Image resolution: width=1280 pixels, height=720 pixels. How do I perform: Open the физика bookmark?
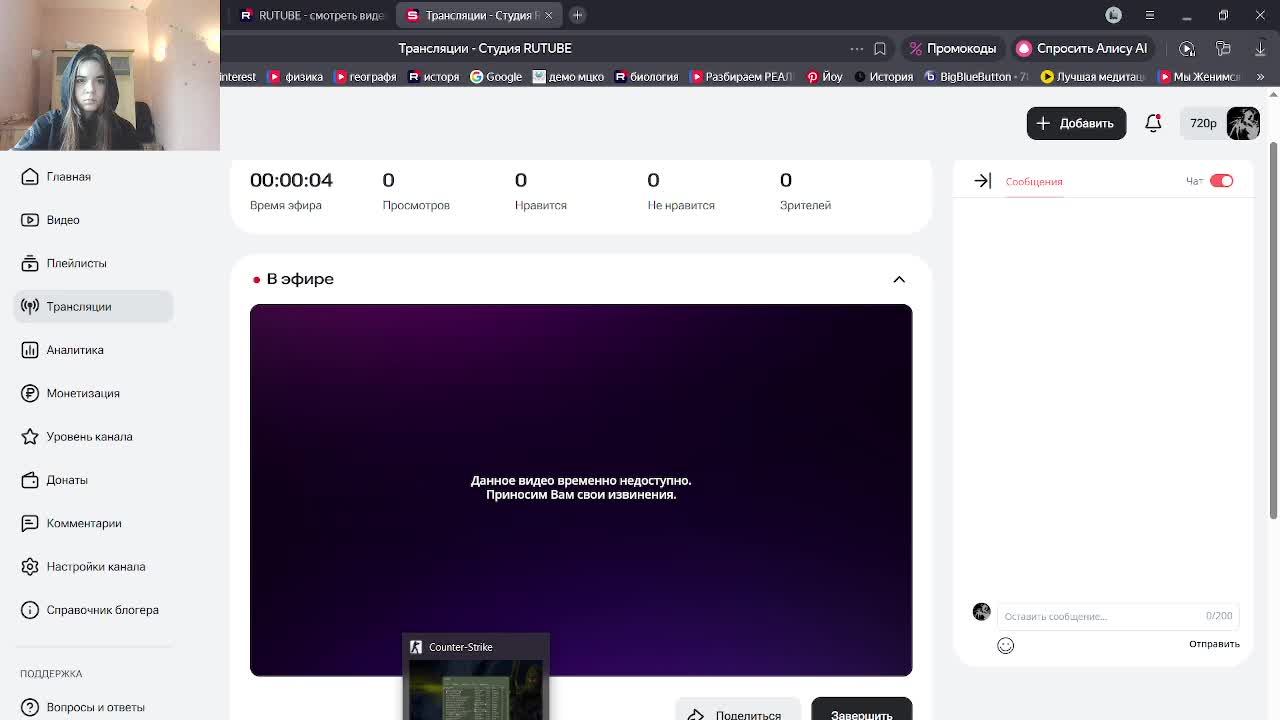pos(296,77)
